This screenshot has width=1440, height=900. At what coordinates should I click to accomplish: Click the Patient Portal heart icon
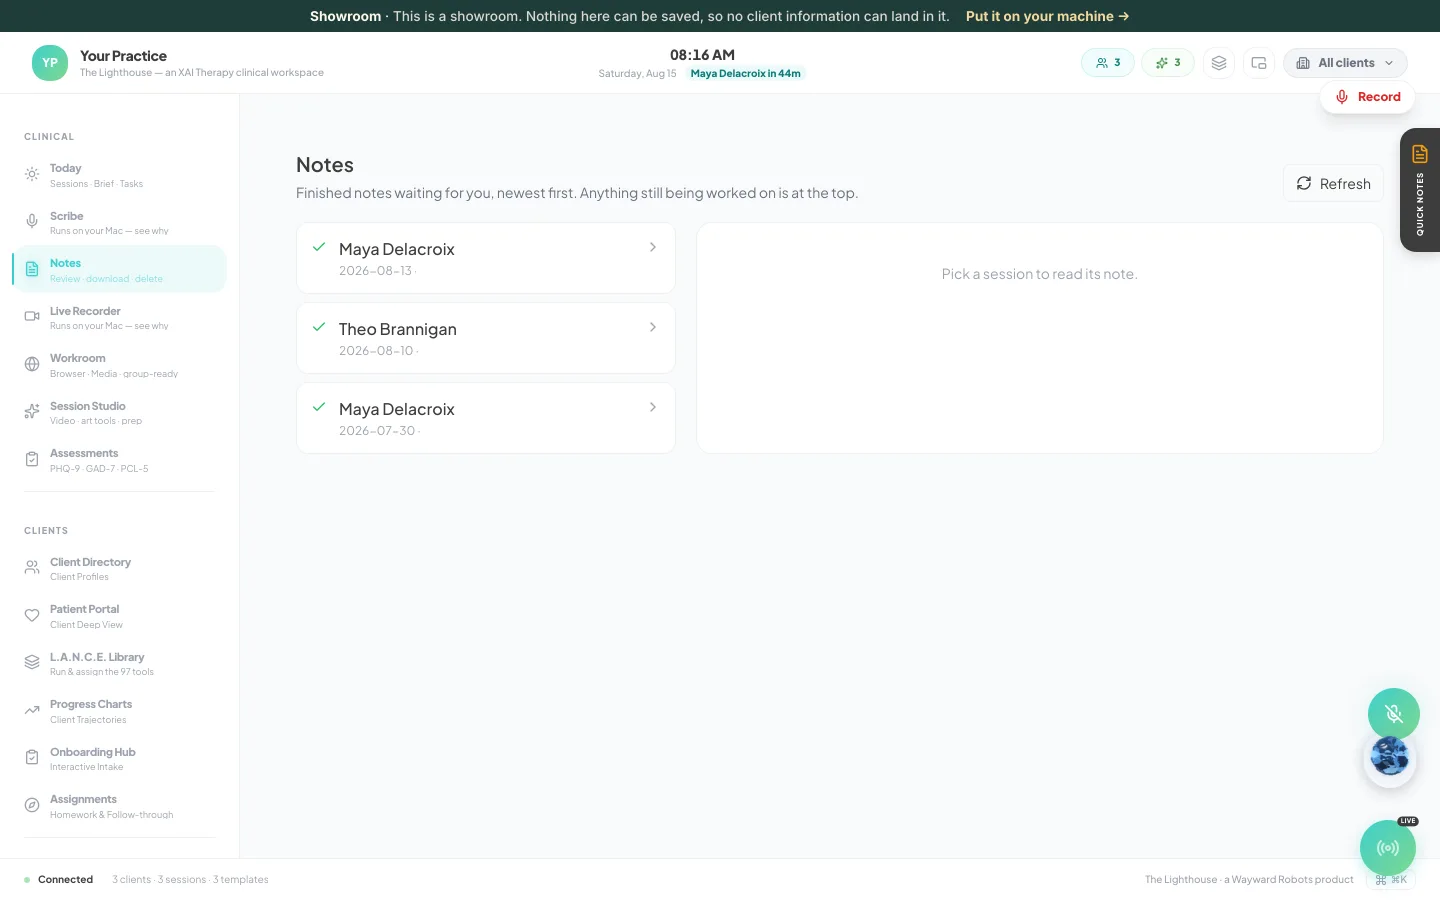(x=32, y=615)
